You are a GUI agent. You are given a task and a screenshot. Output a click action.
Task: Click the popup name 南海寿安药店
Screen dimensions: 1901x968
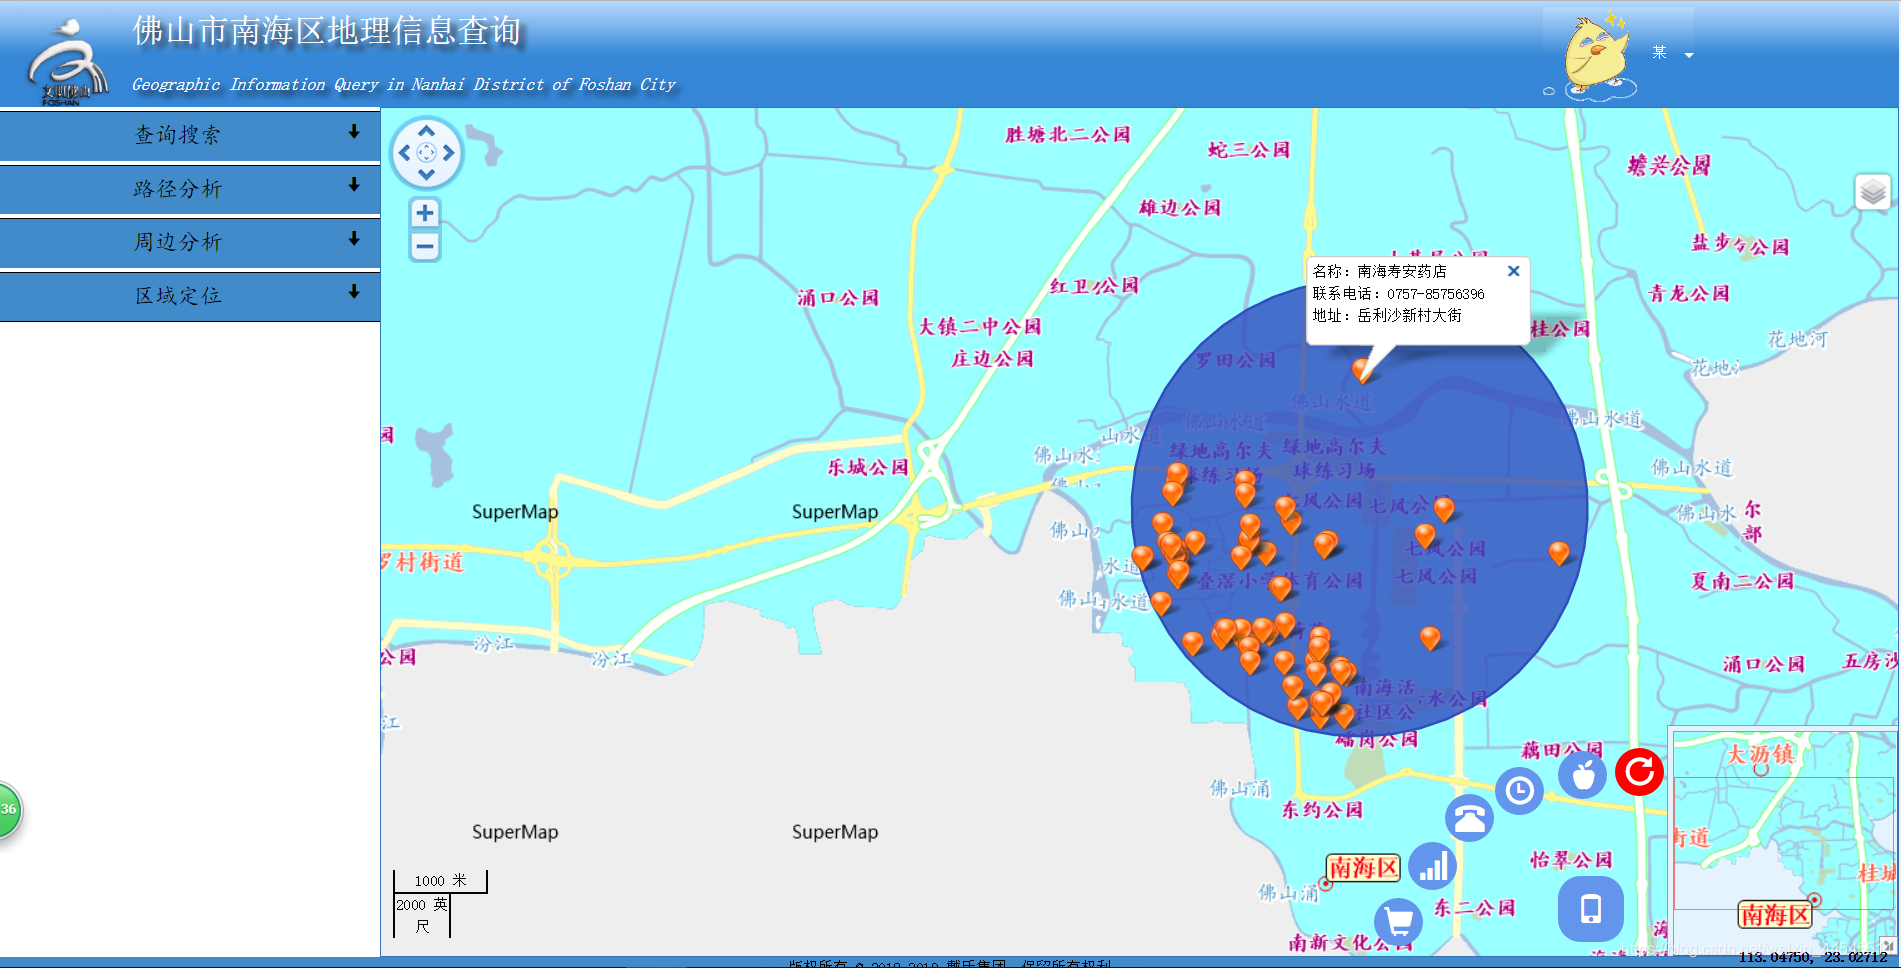(1401, 272)
